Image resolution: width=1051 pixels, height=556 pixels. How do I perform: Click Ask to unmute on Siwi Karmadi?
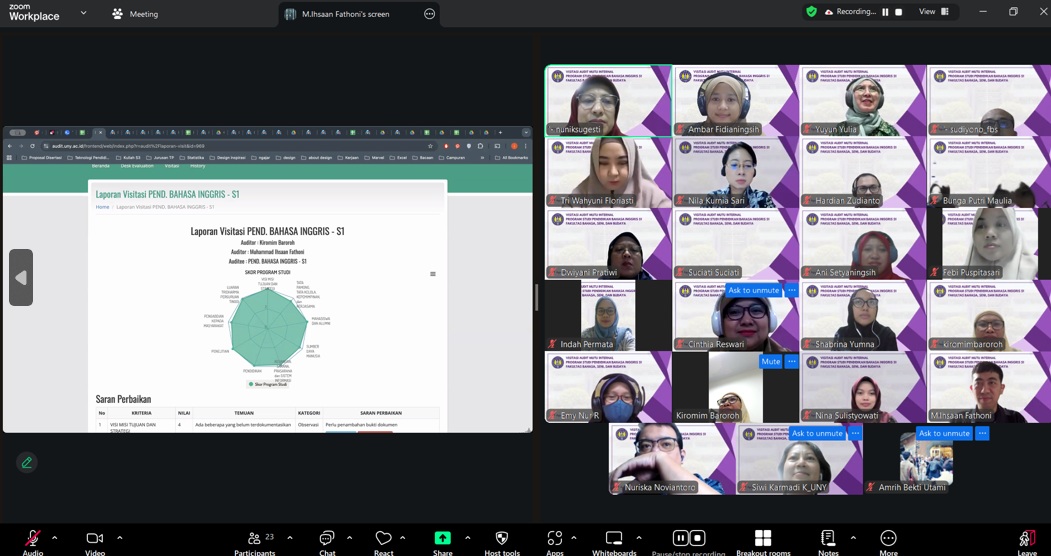pos(817,433)
